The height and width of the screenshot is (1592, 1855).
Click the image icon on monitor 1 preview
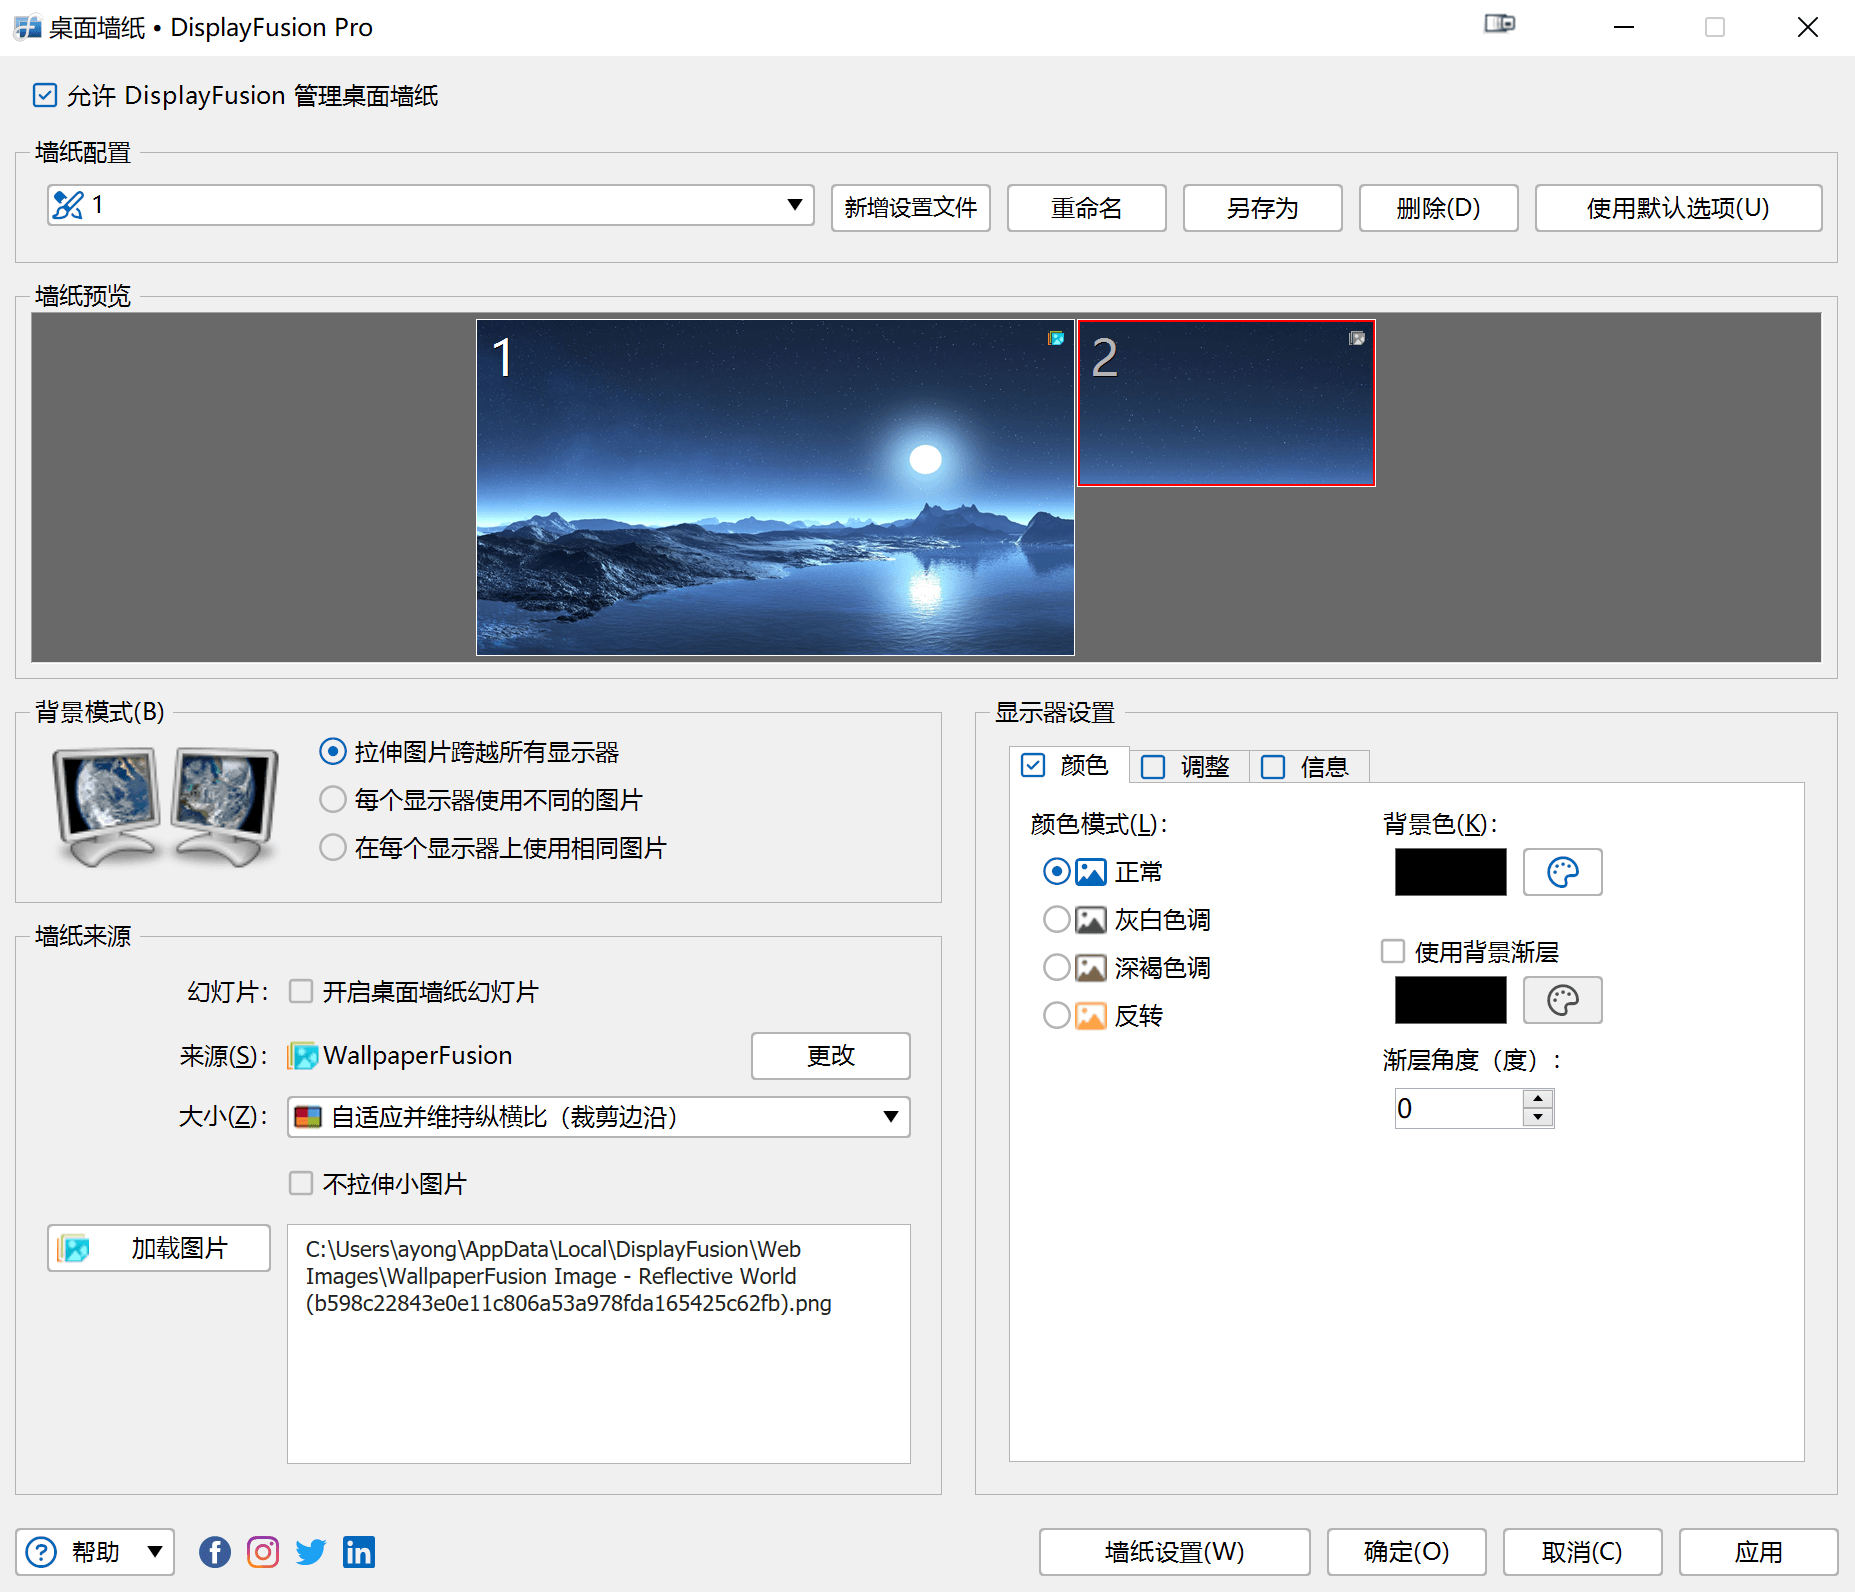pos(1056,338)
